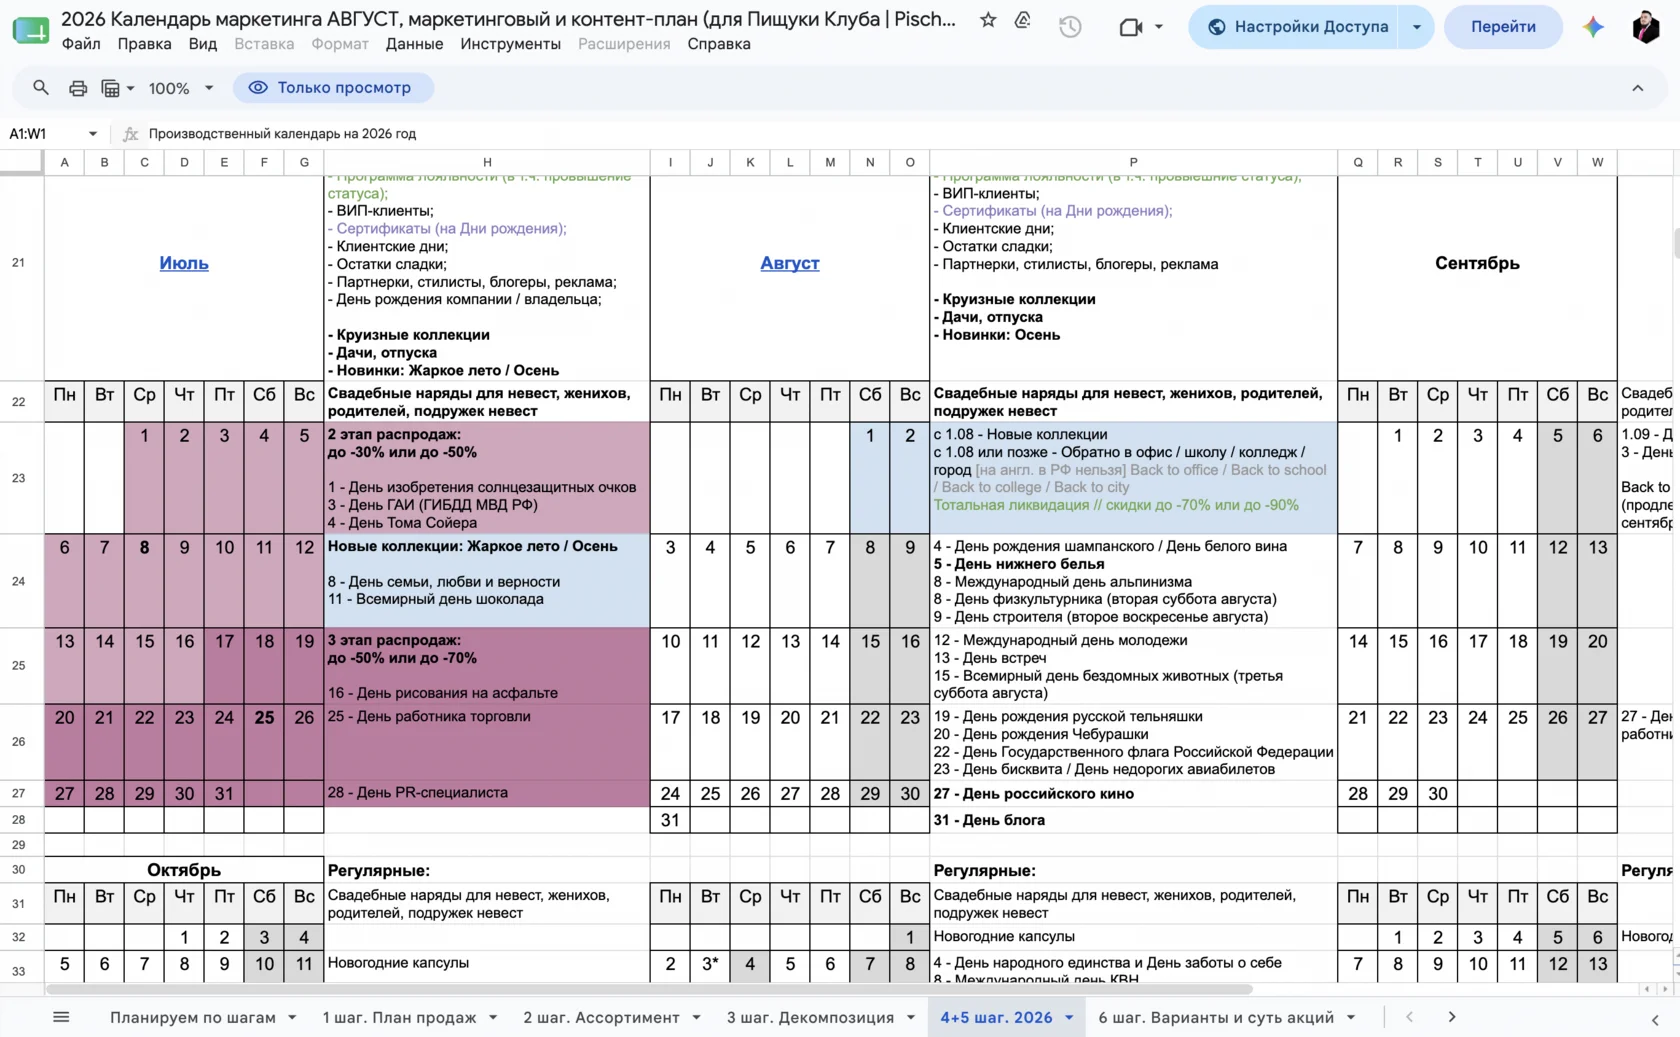Show earlier sheet tabs with left arrow
The width and height of the screenshot is (1680, 1037).
pos(1410,1017)
